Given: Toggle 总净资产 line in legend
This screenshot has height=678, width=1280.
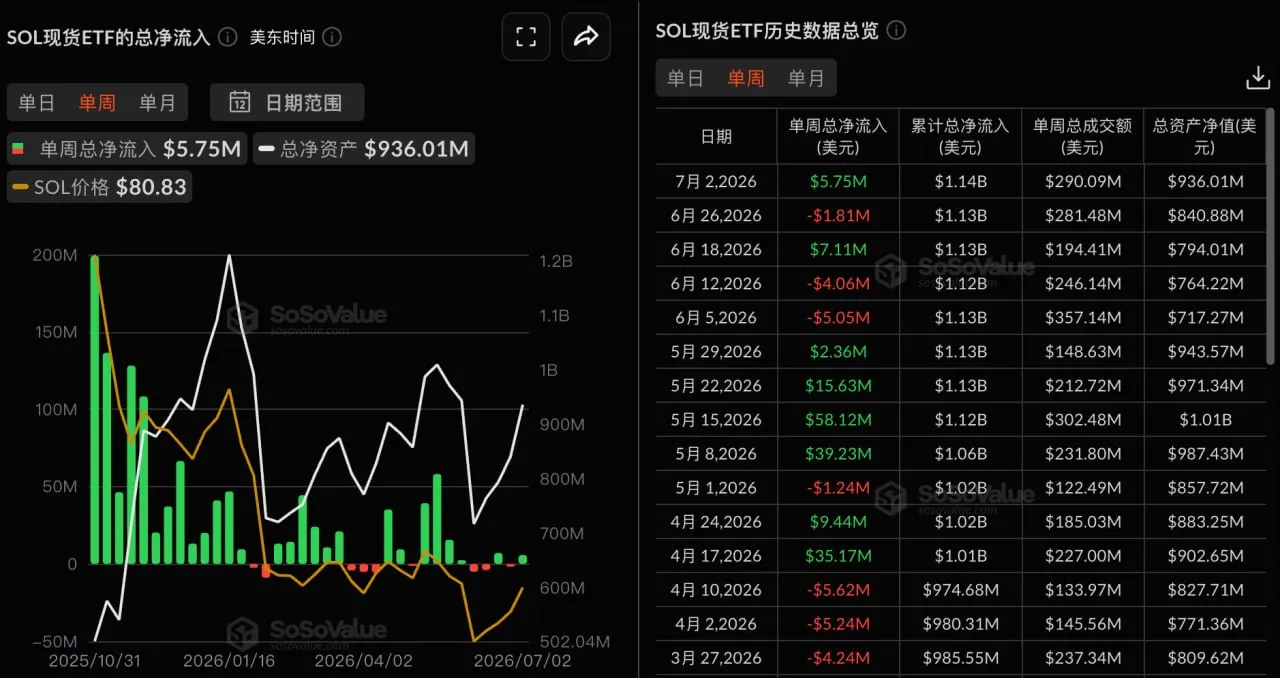Looking at the screenshot, I should (364, 149).
